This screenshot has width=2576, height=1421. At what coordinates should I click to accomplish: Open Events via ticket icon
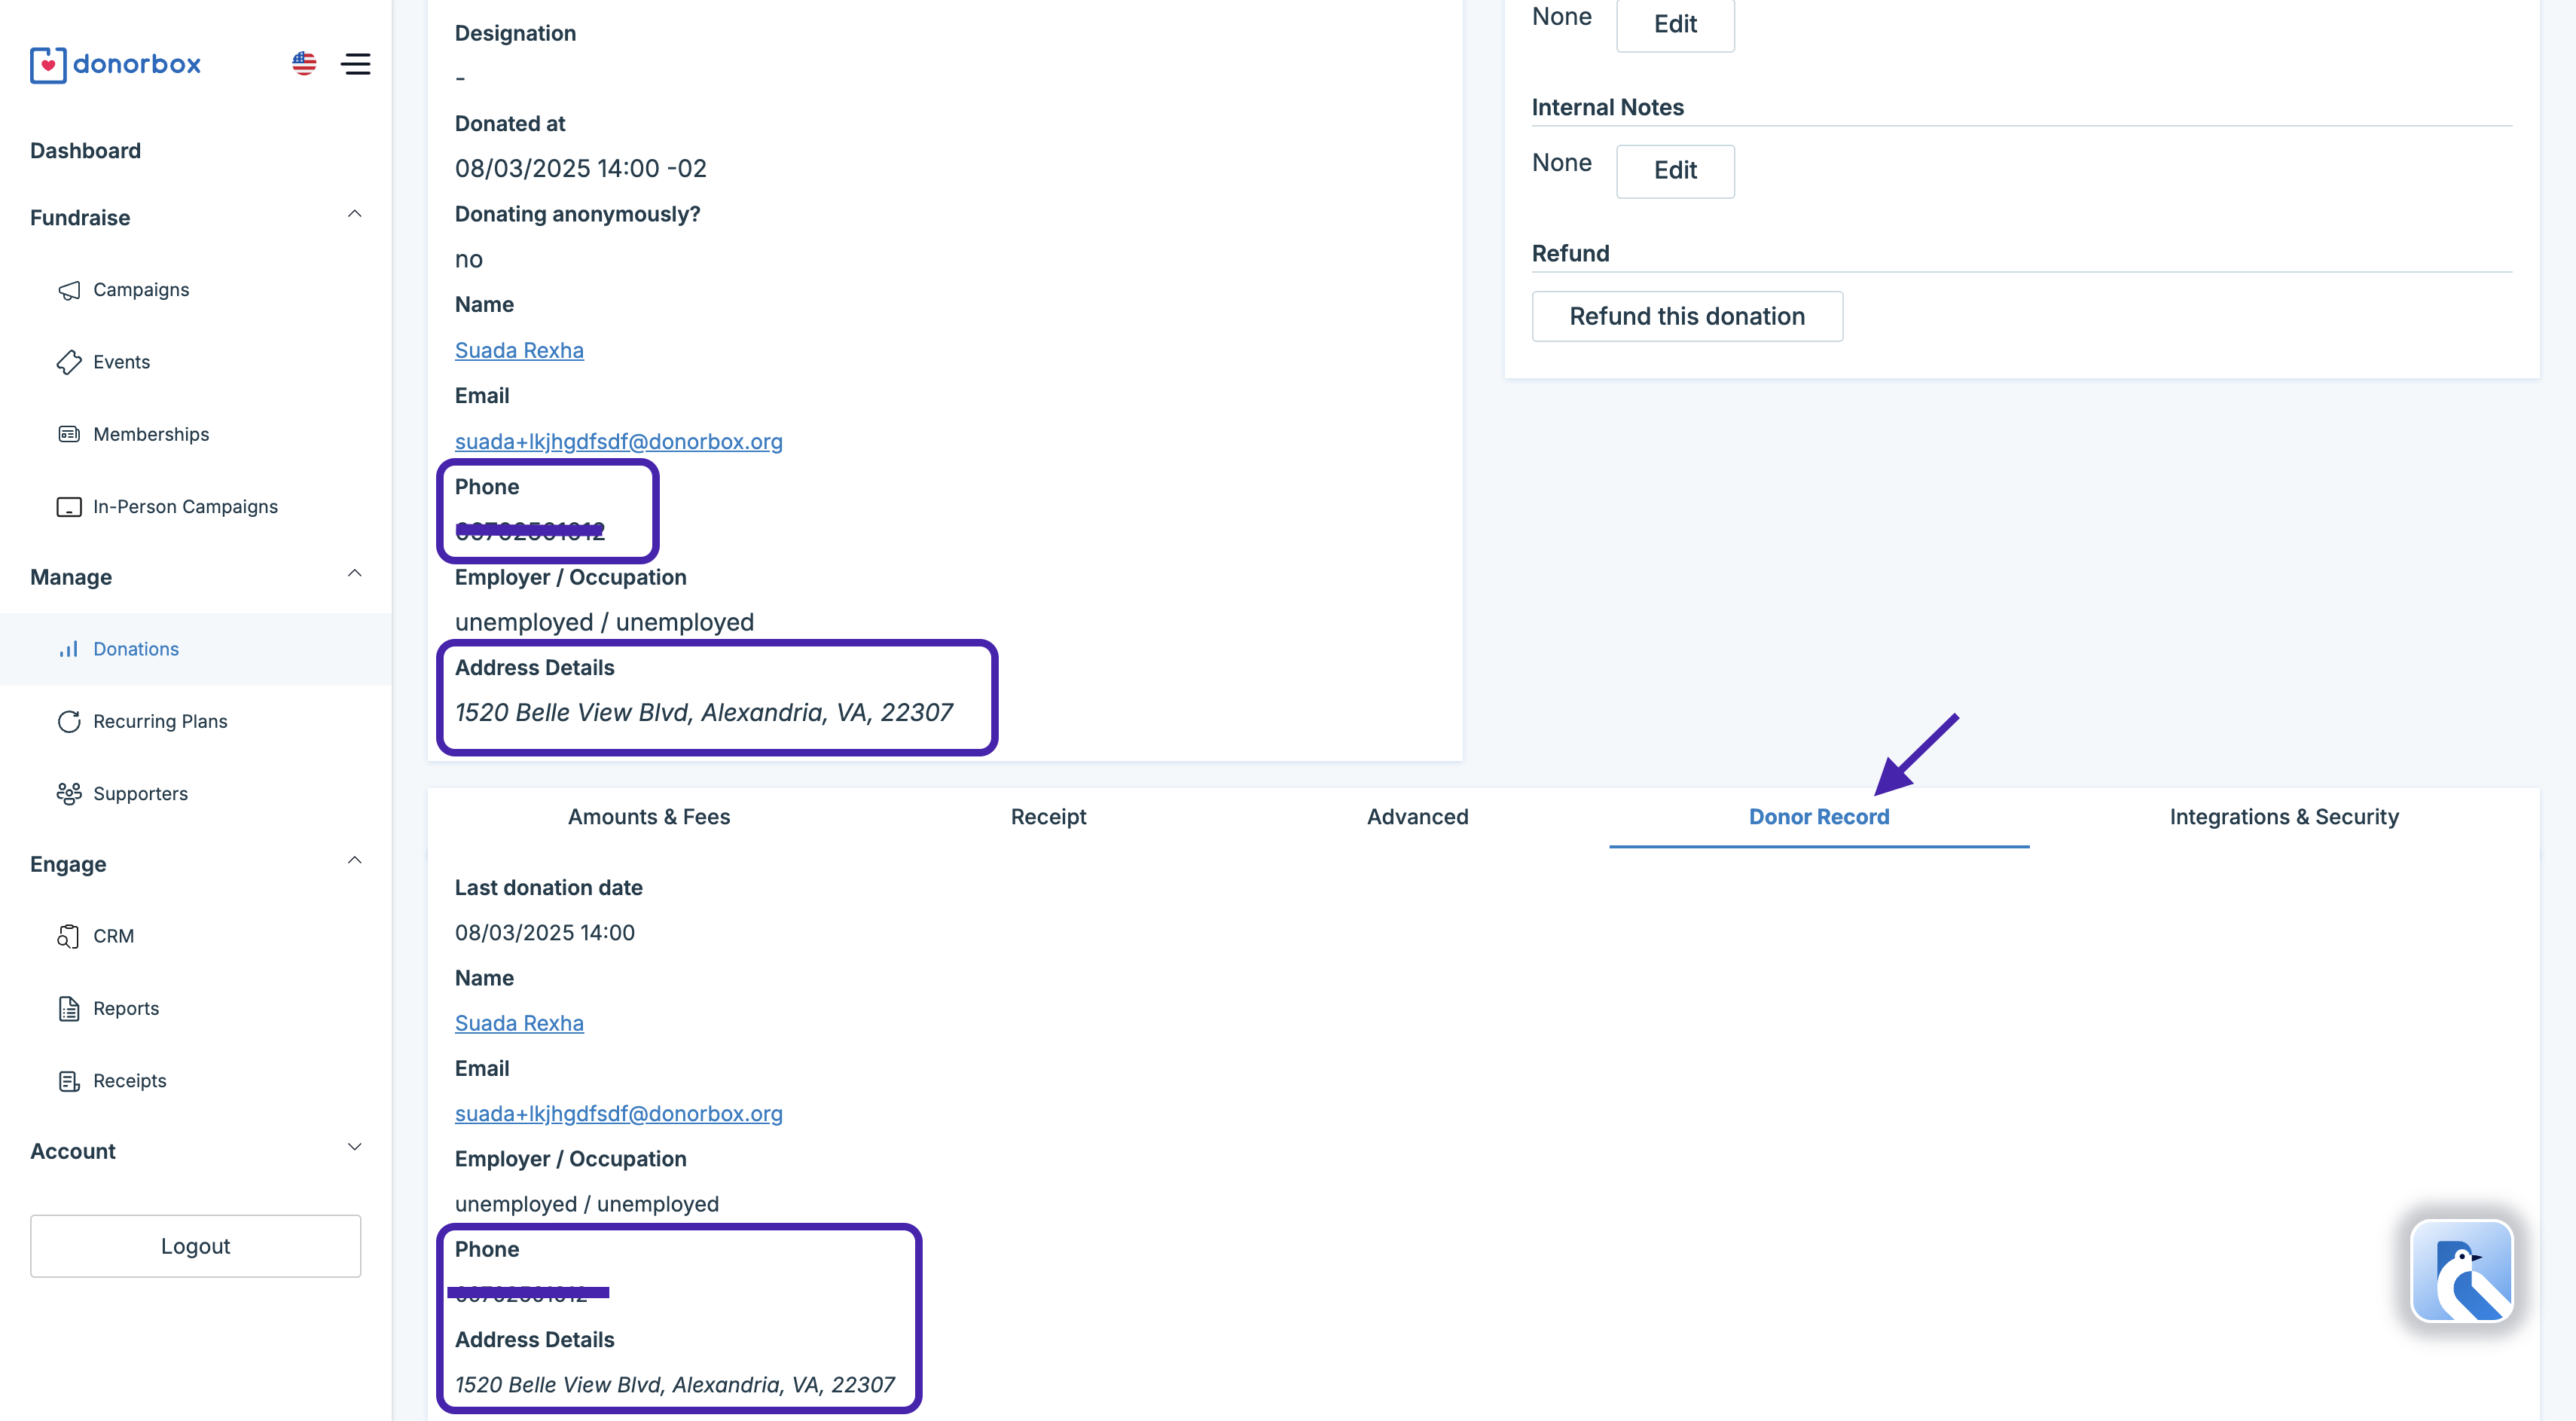click(69, 362)
